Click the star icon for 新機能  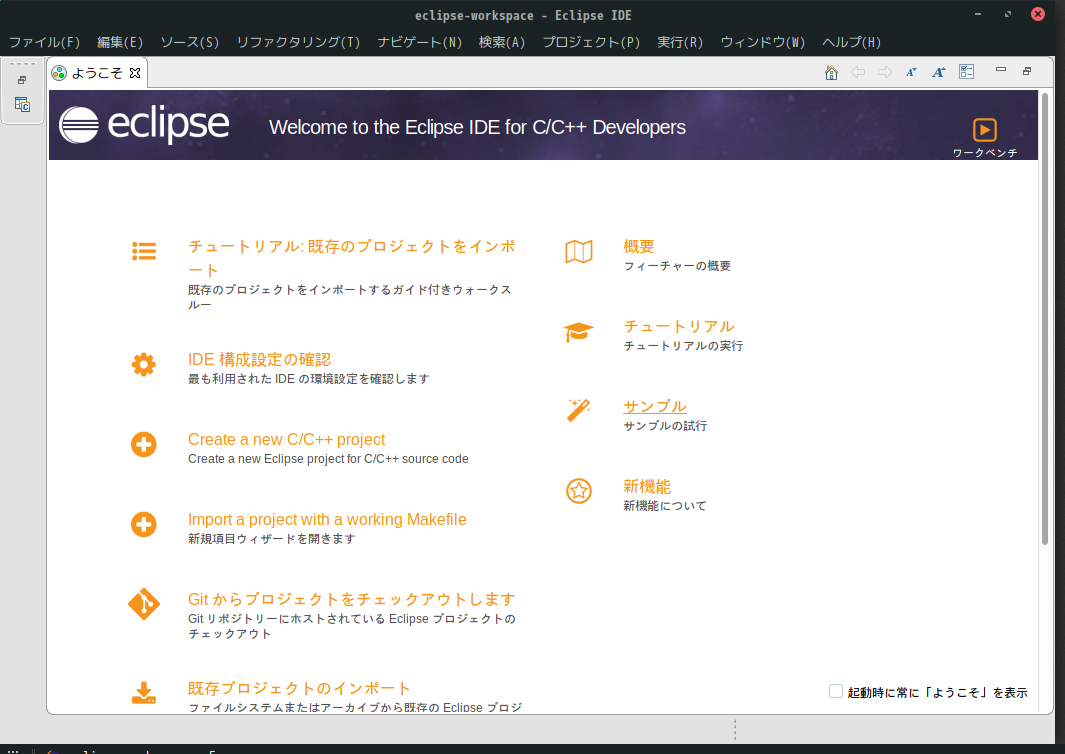[579, 491]
